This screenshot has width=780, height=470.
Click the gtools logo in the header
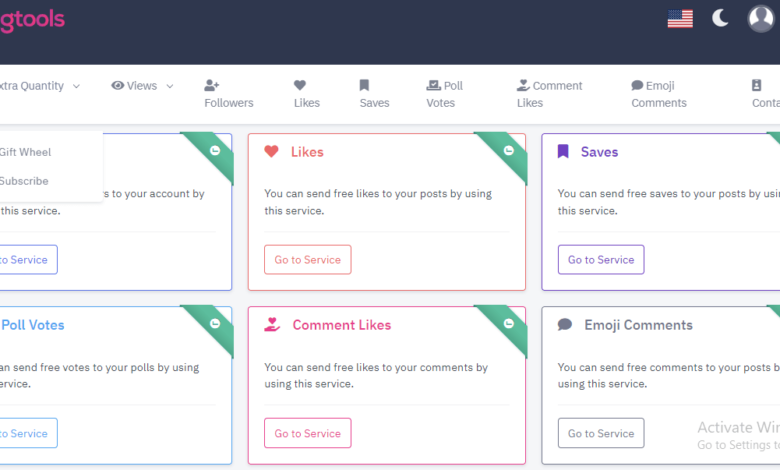[32, 21]
